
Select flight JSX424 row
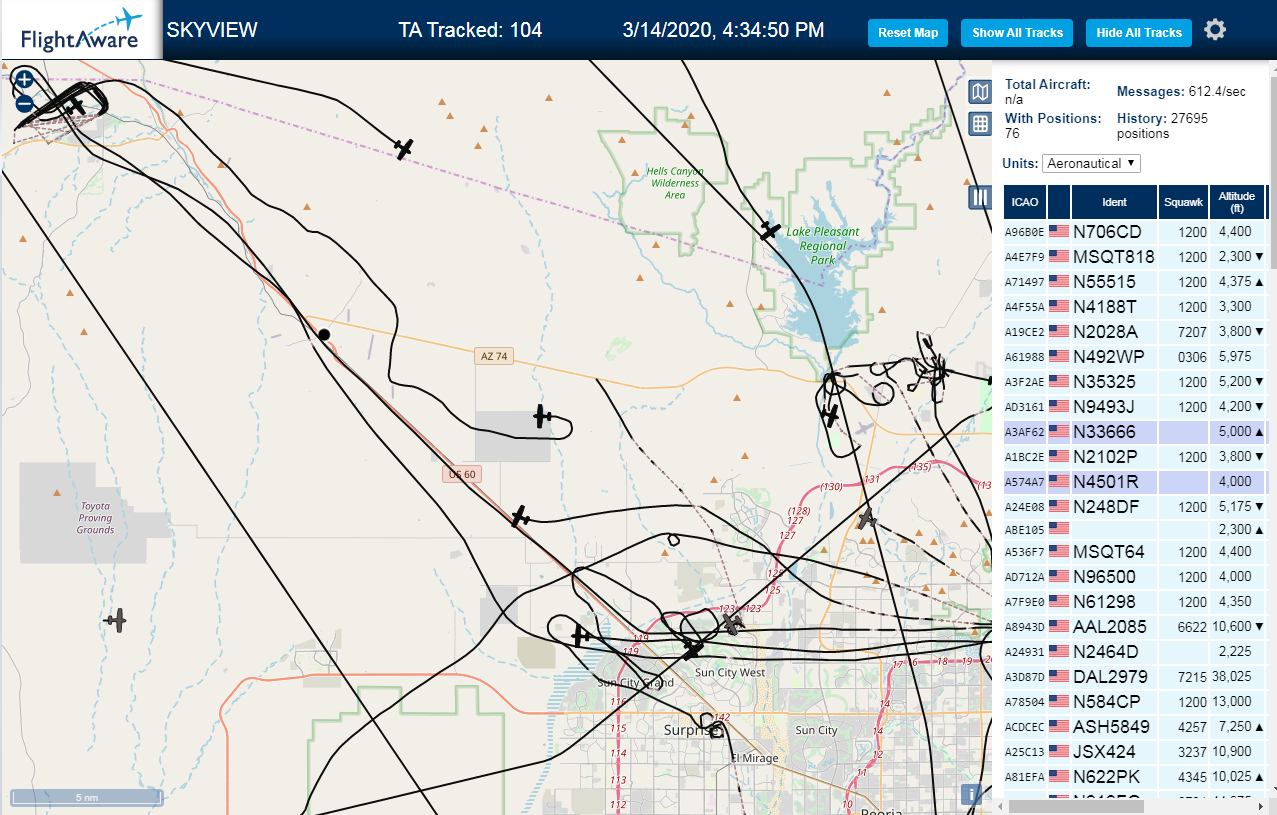(x=1137, y=752)
